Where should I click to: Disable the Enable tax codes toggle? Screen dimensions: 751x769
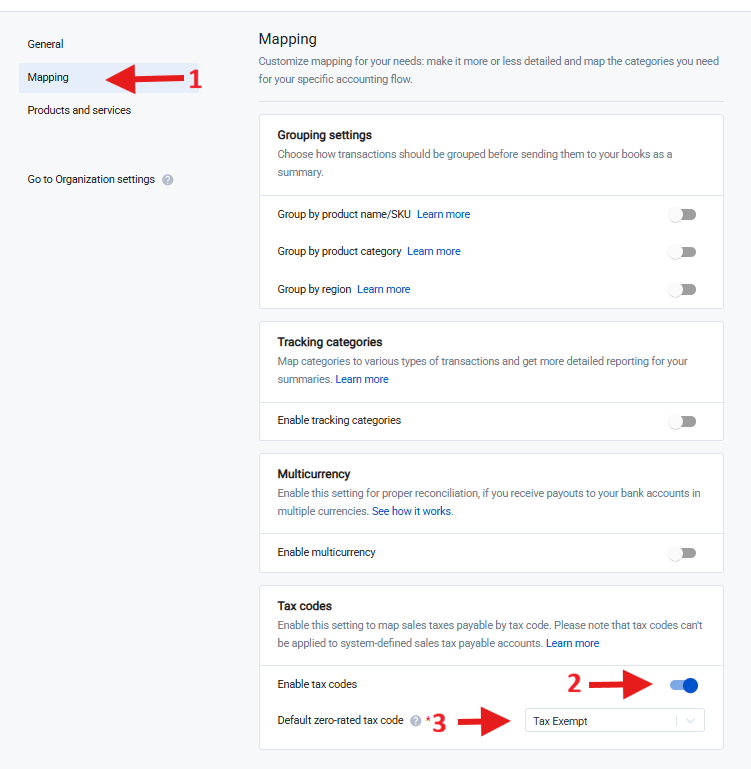683,685
